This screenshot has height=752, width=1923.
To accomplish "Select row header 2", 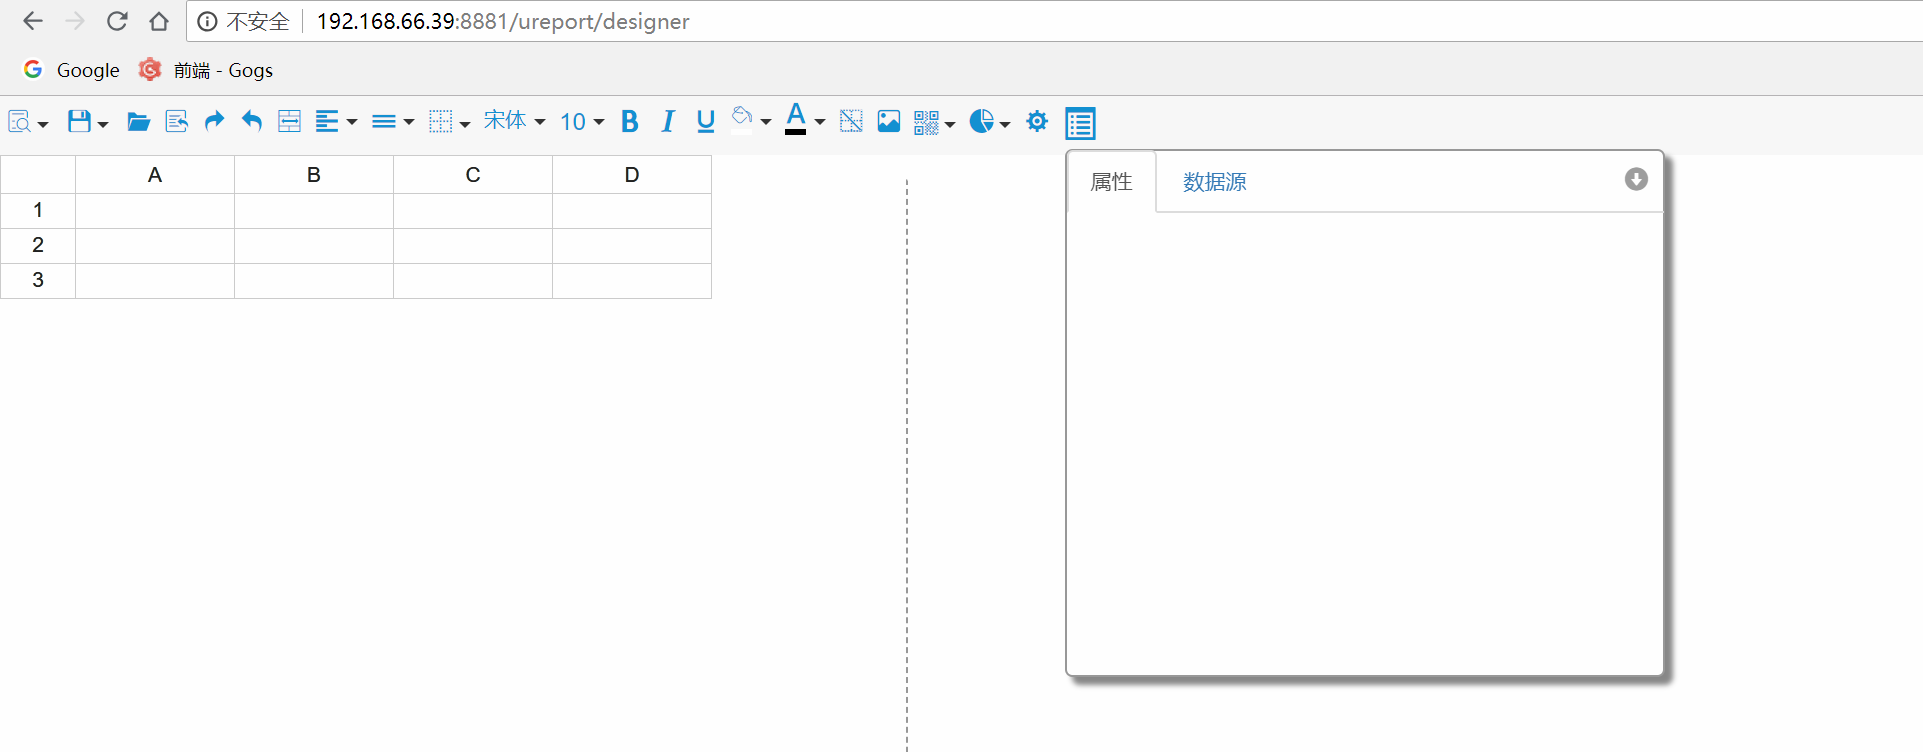I will pyautogui.click(x=38, y=246).
